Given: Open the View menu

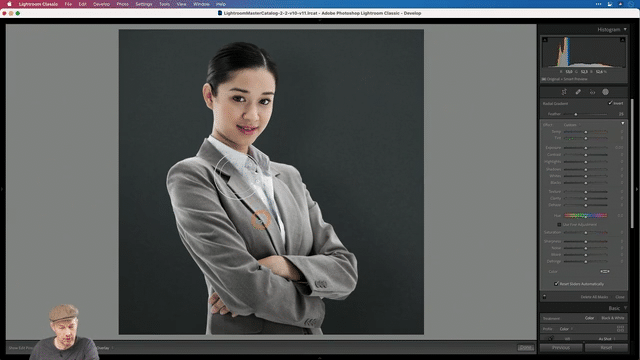Looking at the screenshot, I should (x=181, y=4).
